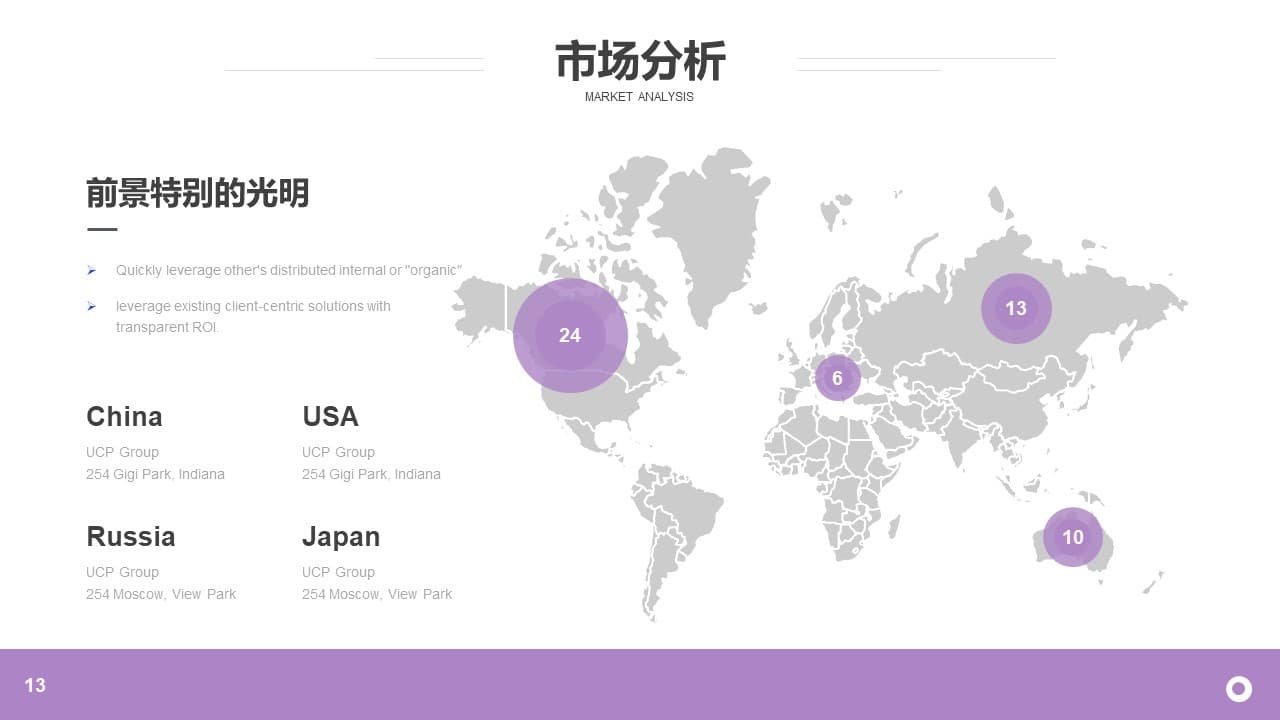
Task: Click 254 Moscow, View Park under Russia
Action: pos(161,594)
